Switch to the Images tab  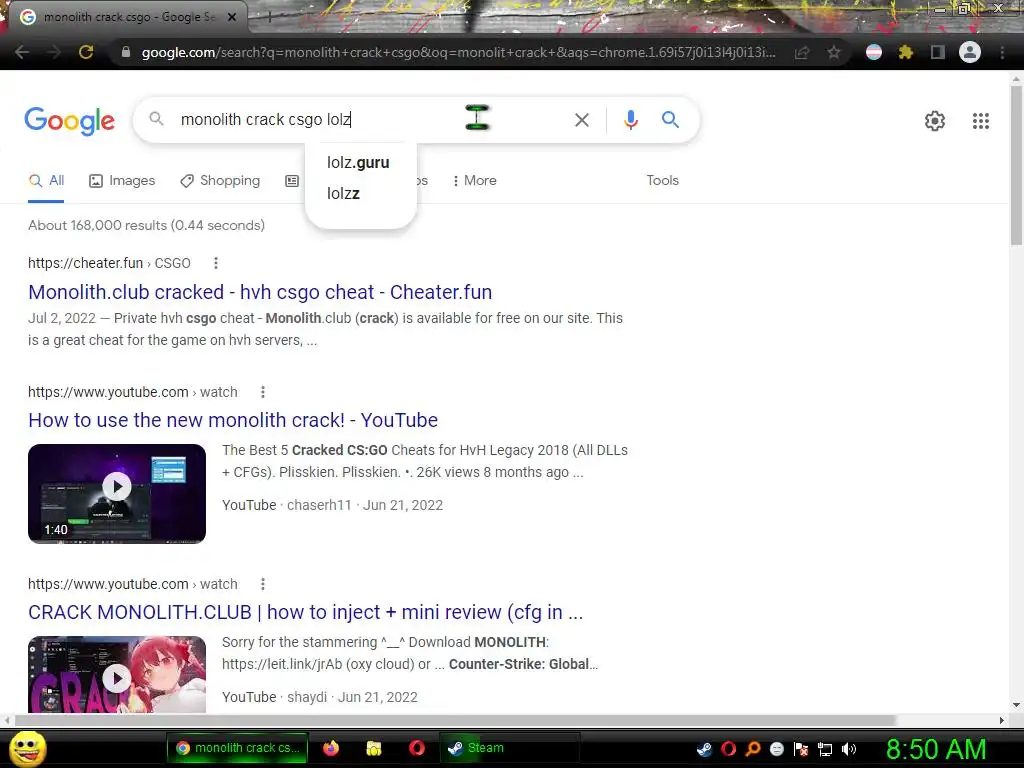click(122, 181)
